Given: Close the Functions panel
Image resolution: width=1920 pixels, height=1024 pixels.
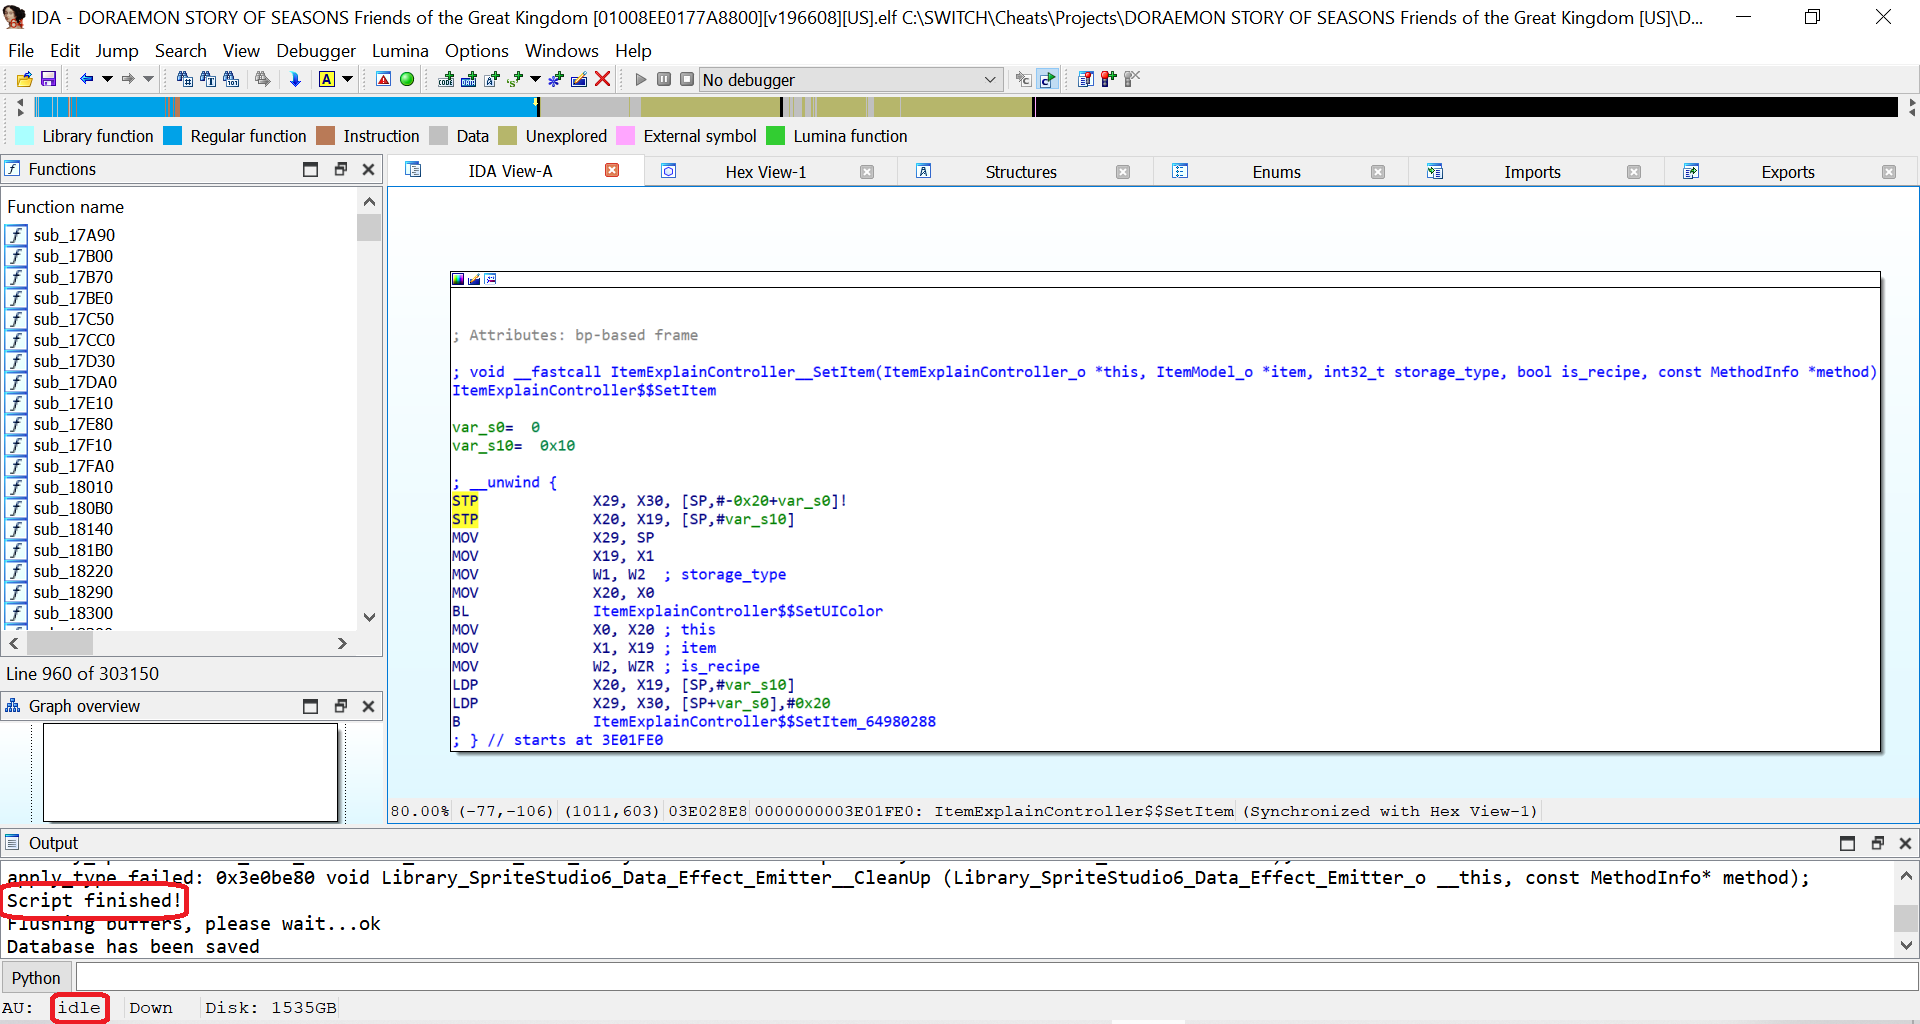Looking at the screenshot, I should [368, 169].
